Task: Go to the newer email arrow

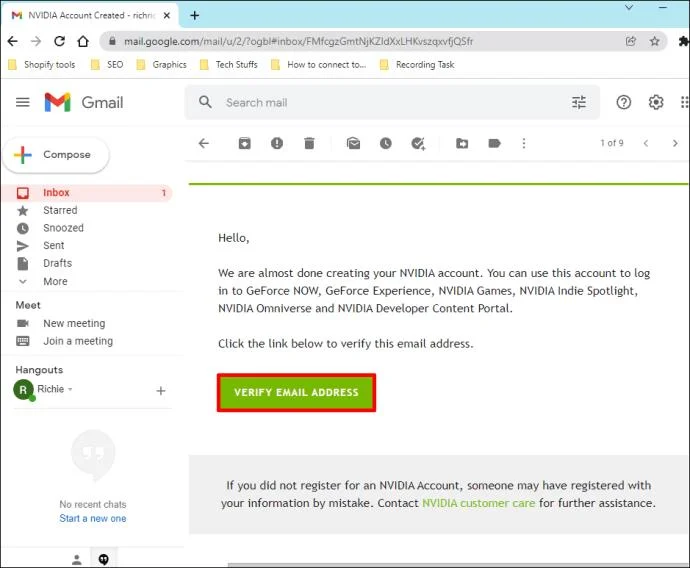Action: point(646,143)
